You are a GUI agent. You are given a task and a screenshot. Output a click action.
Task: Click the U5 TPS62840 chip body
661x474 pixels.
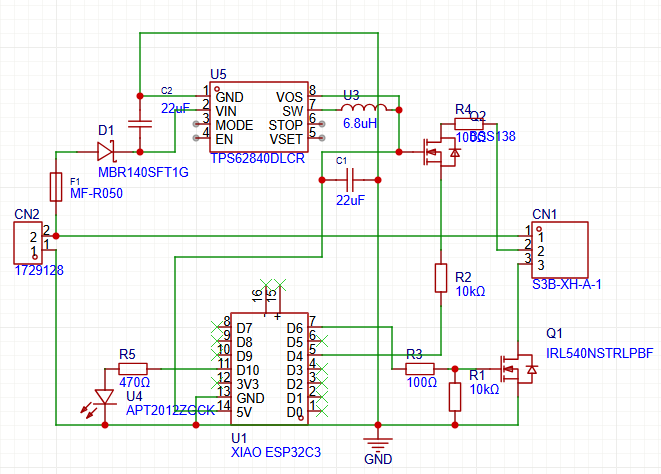pyautogui.click(x=259, y=117)
